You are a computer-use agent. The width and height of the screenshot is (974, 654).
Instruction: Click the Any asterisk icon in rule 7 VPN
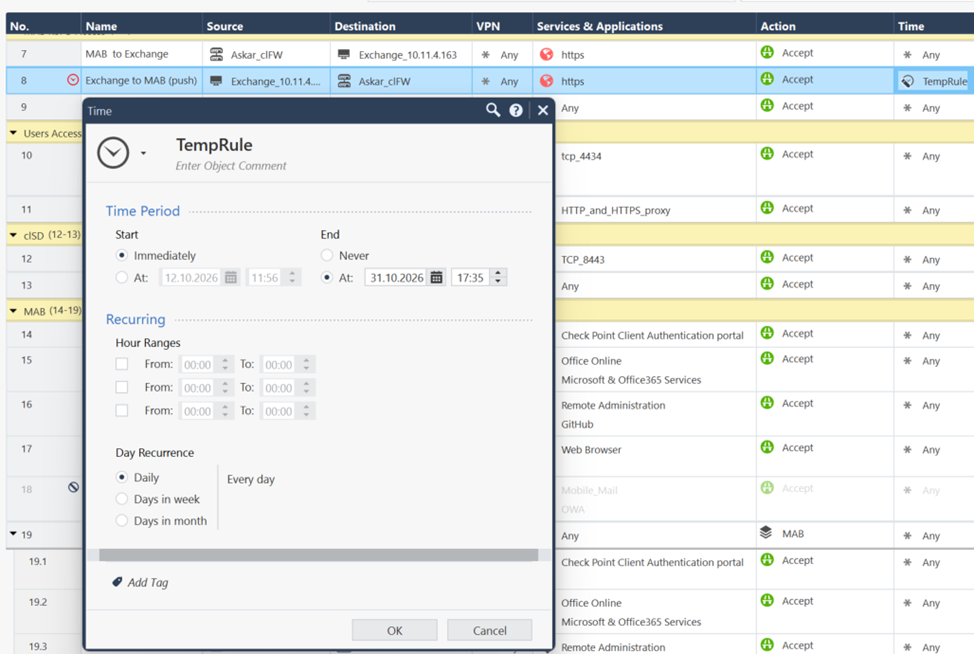[x=486, y=55]
